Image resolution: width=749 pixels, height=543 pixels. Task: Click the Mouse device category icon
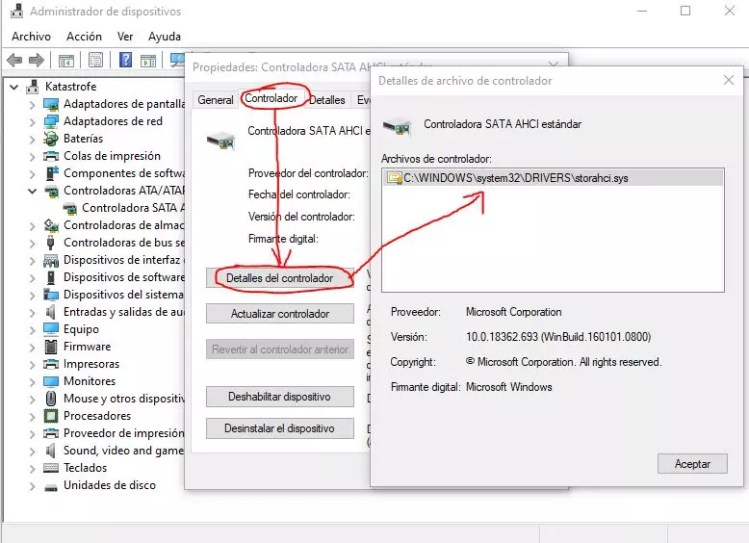tap(52, 399)
